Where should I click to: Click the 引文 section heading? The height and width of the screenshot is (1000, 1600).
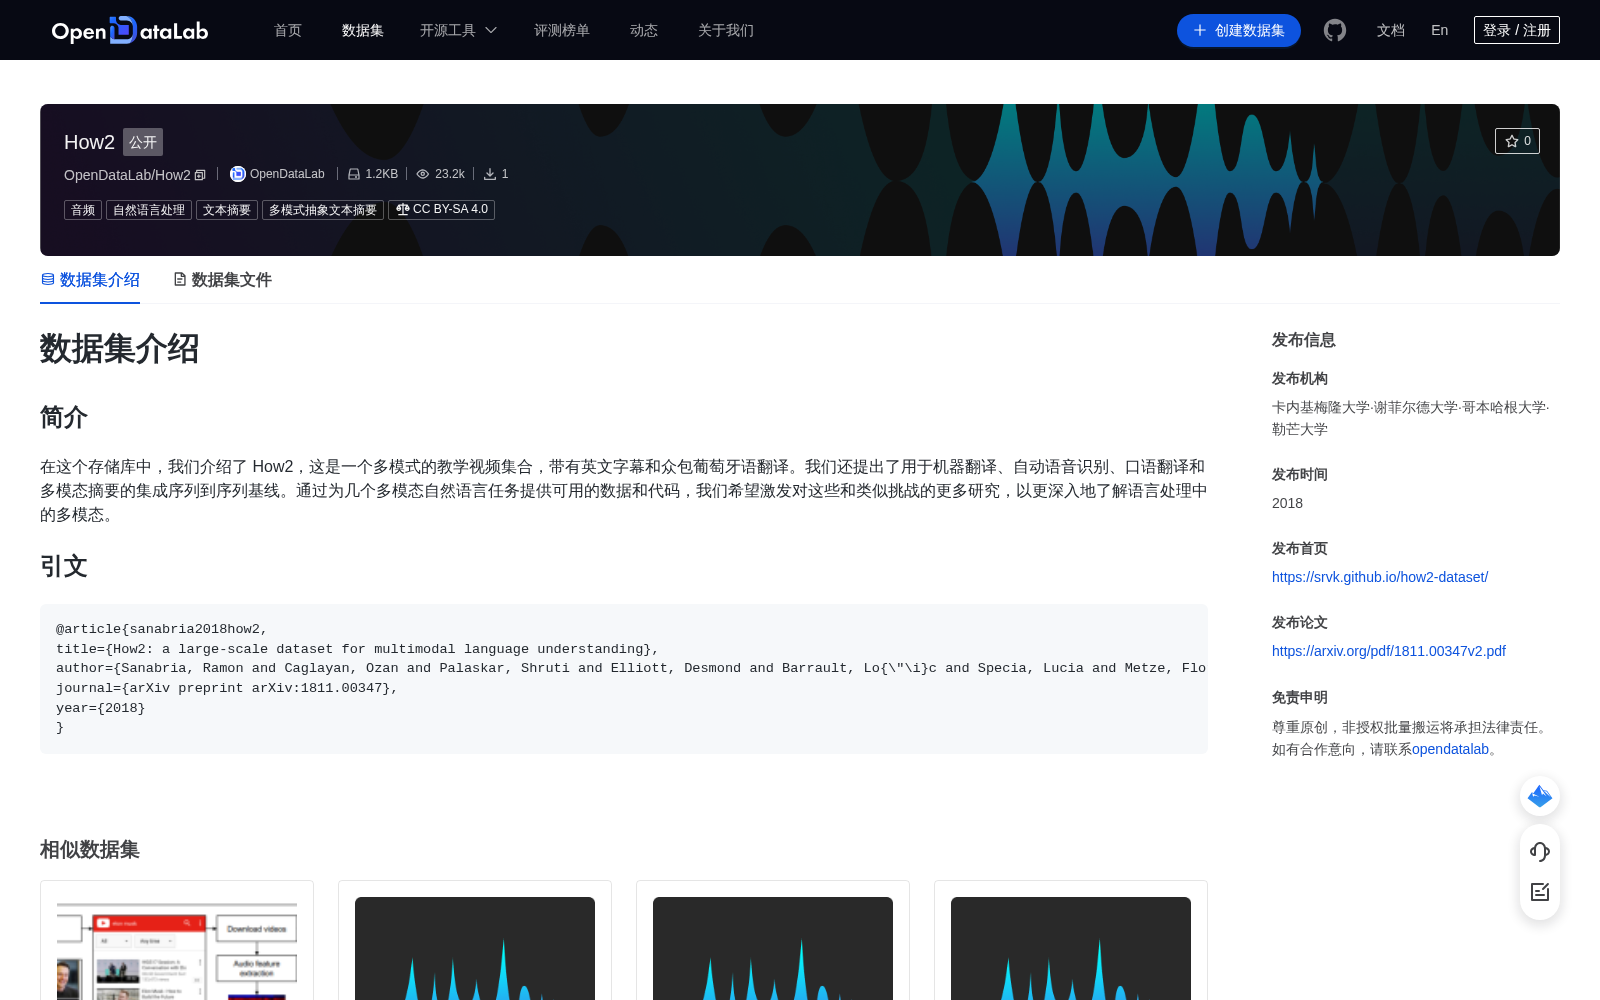click(64, 566)
